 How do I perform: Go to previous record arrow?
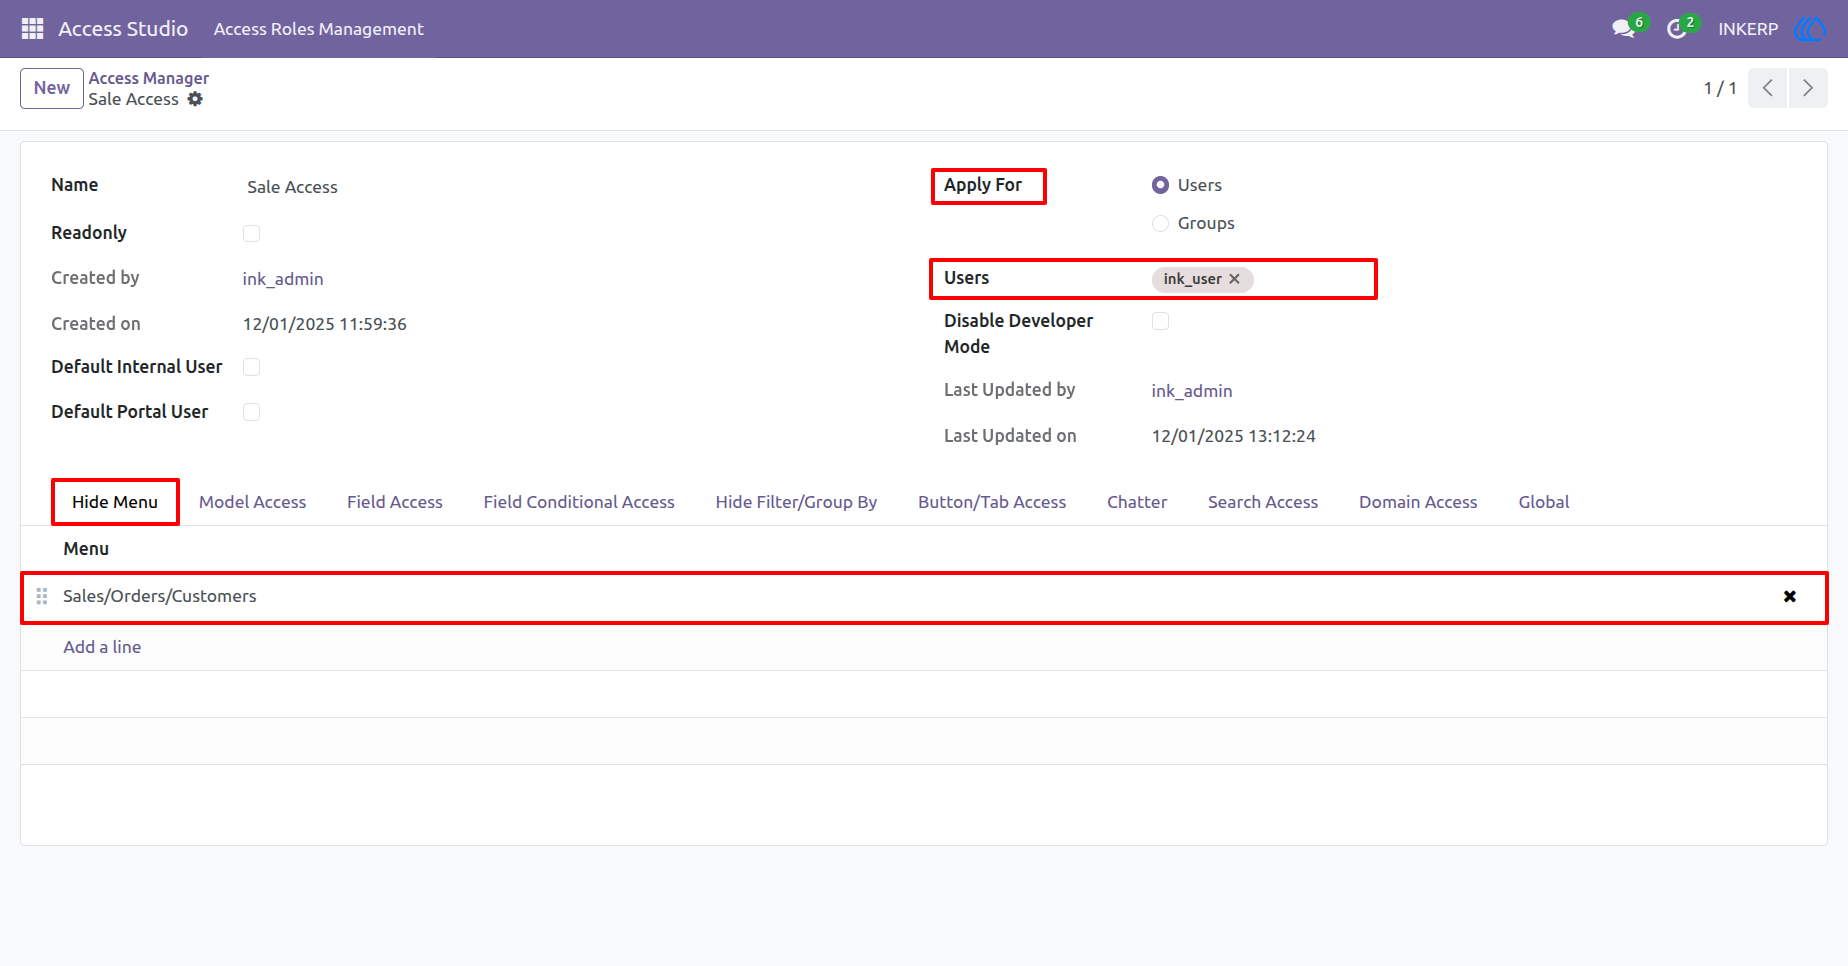1767,88
